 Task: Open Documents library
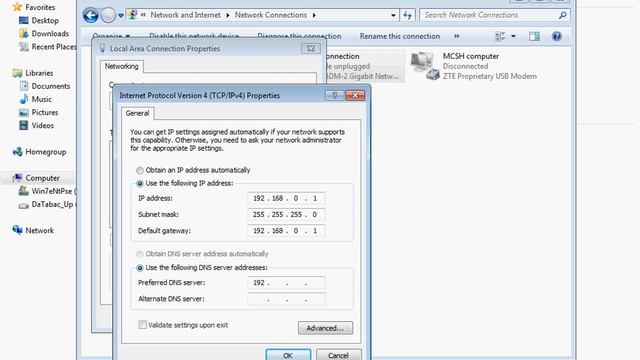point(51,86)
